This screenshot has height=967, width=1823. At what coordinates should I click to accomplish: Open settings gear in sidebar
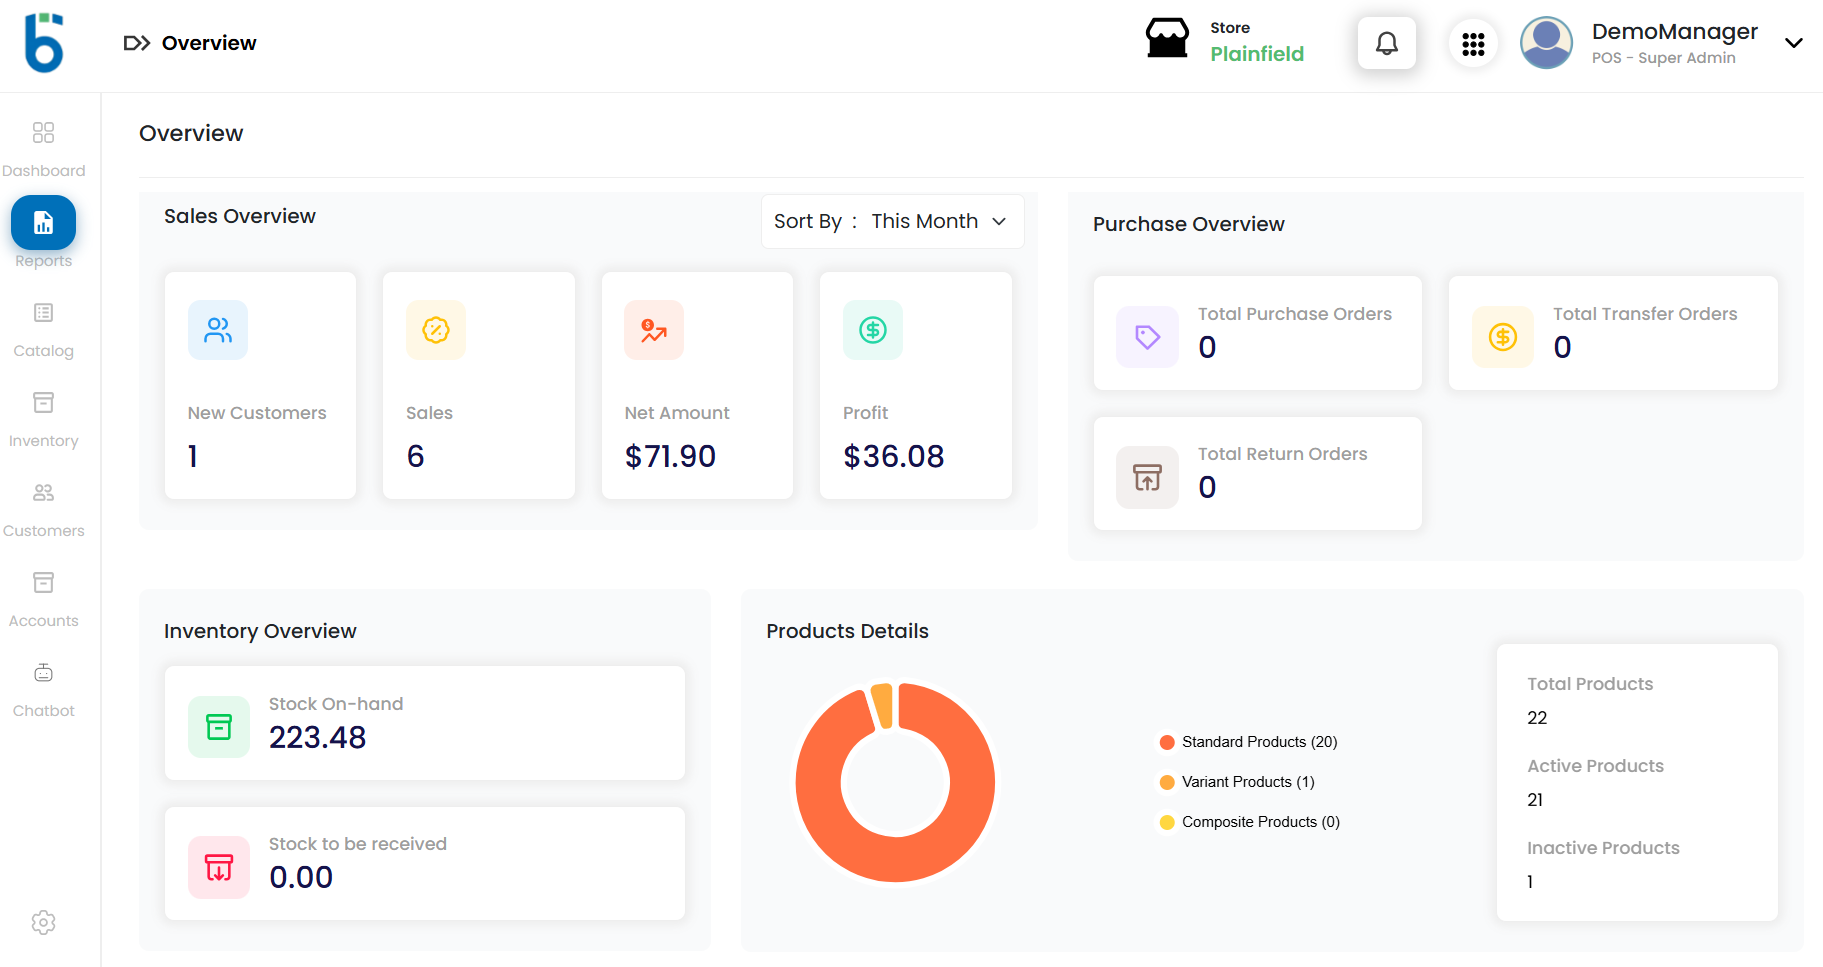[43, 922]
